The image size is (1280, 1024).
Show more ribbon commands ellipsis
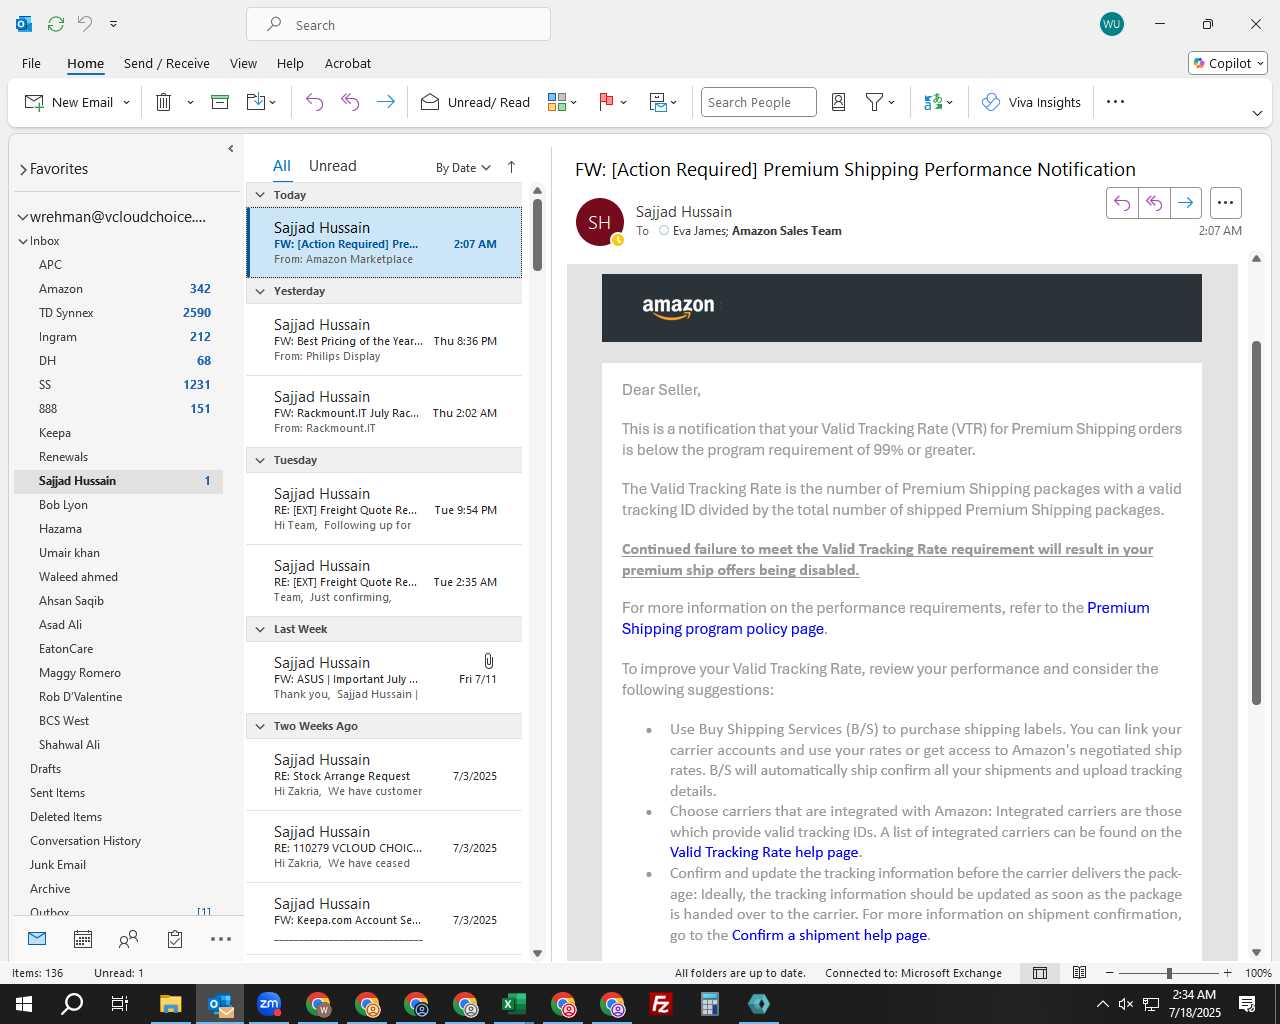coord(1116,102)
